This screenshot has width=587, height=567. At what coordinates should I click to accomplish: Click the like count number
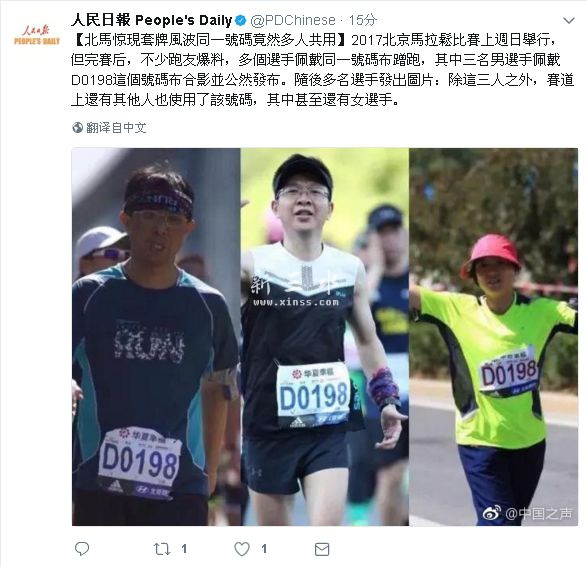coord(264,549)
